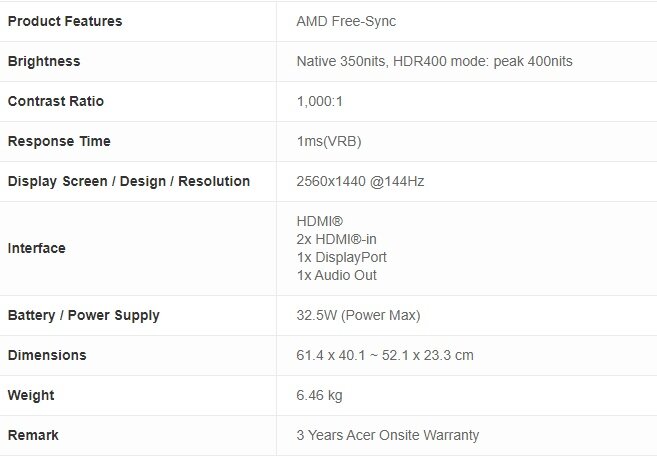The image size is (657, 458).
Task: Select the 1,000:1 contrast value
Action: coord(319,101)
